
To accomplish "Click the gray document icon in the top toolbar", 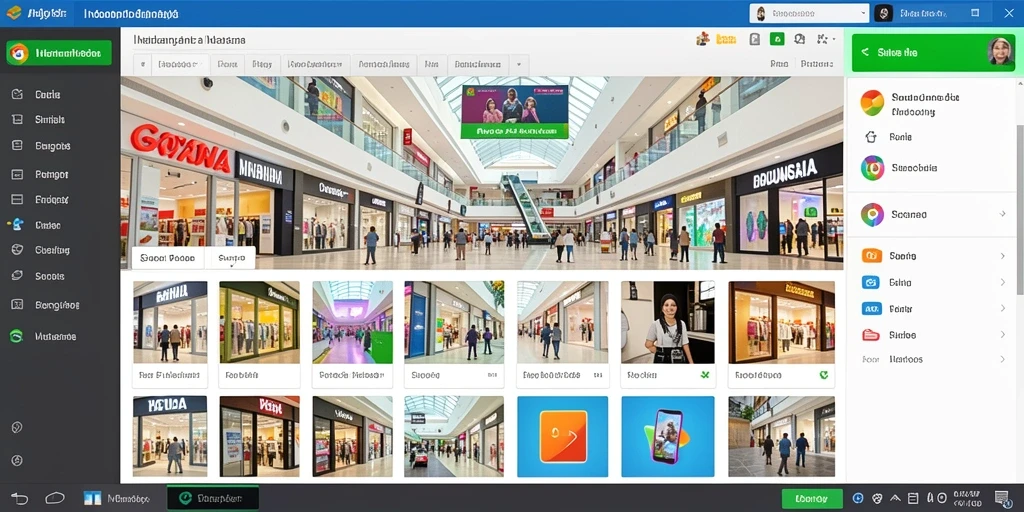I will (x=755, y=39).
